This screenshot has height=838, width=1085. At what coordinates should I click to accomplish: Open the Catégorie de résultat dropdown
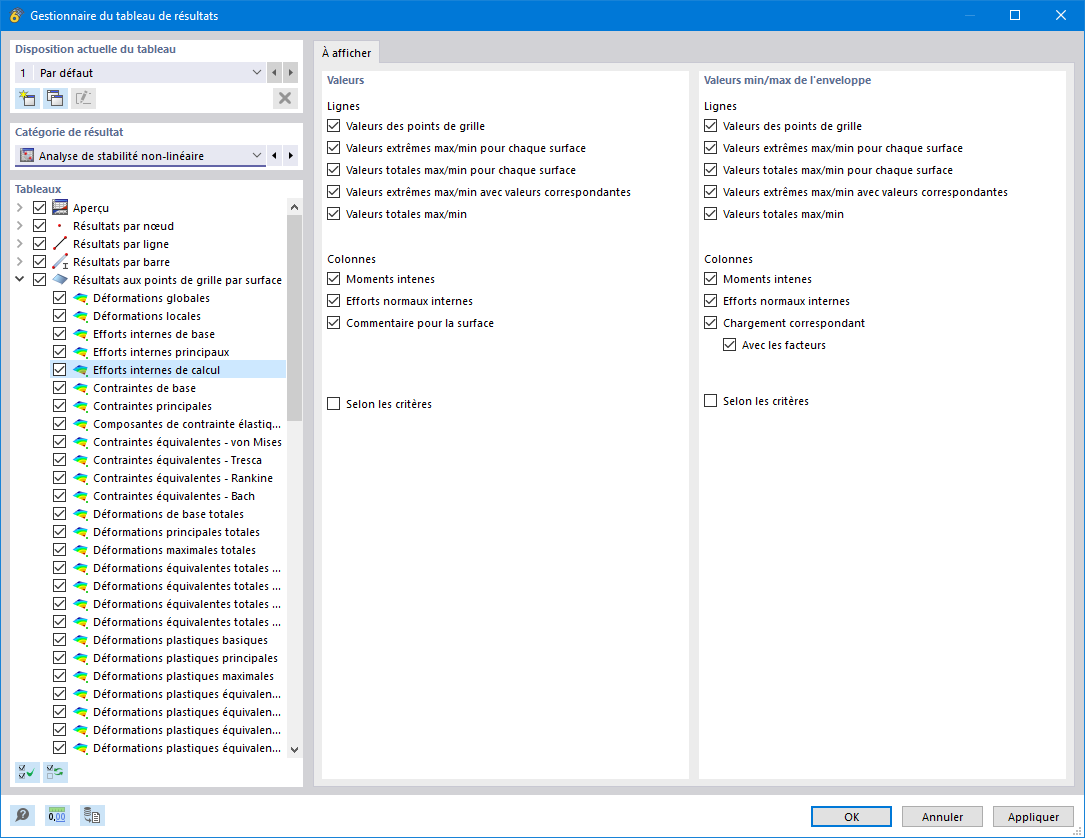(x=257, y=156)
